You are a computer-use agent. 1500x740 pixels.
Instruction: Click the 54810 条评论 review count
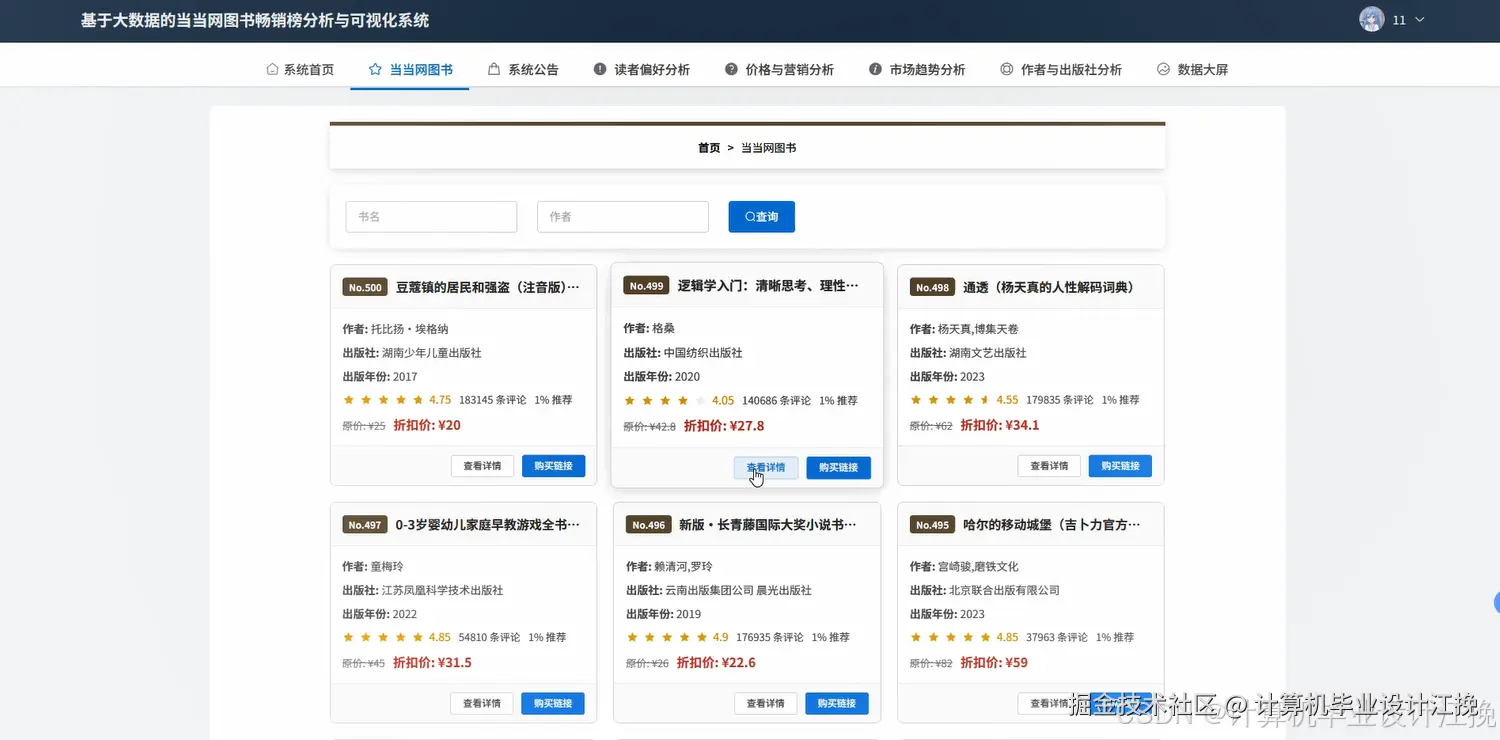pos(489,638)
